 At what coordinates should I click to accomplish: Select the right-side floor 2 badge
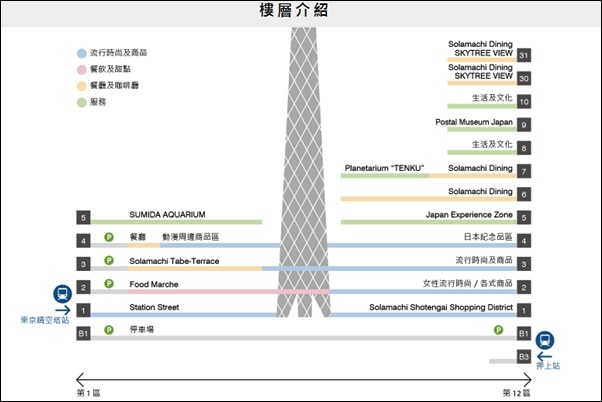click(524, 287)
